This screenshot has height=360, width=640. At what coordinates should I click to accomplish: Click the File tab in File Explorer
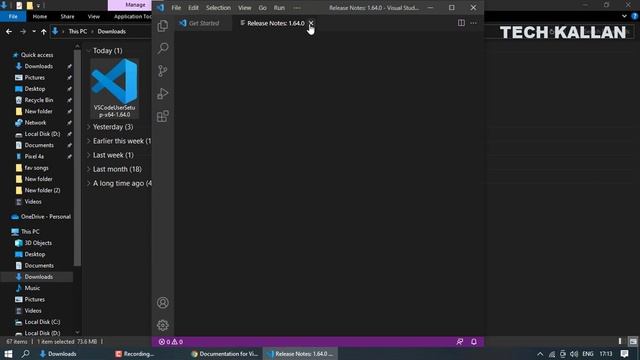click(x=13, y=16)
